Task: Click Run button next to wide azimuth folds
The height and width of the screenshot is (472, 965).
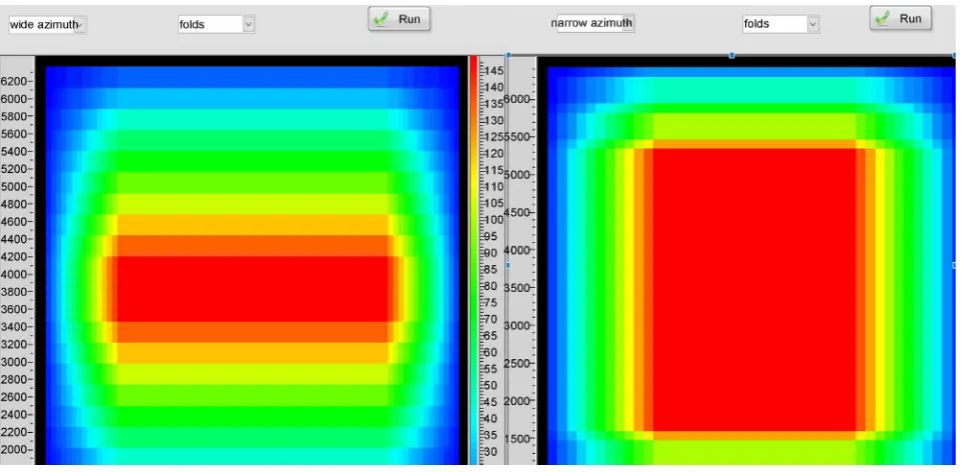Action: [399, 19]
